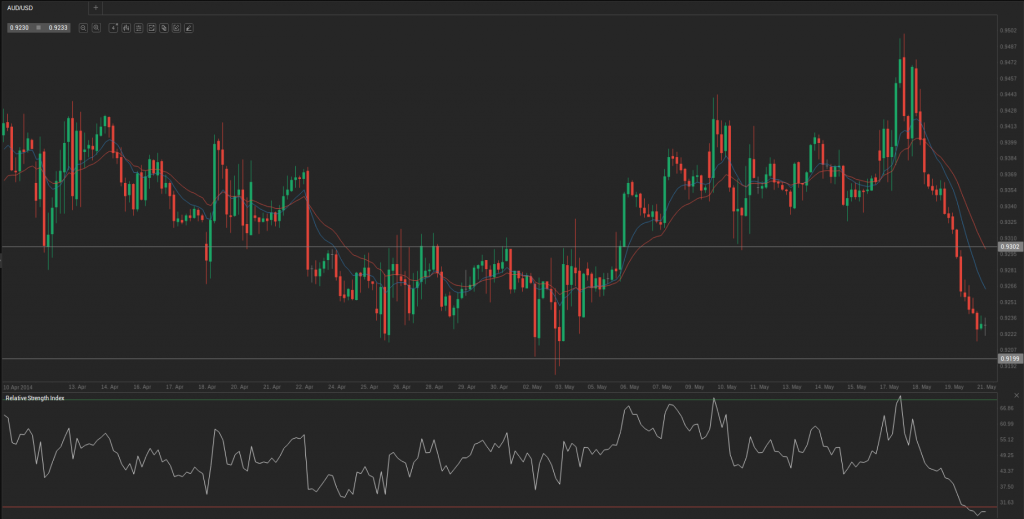The height and width of the screenshot is (519, 1024).
Task: Click the 10 Apr 2014 date label
Action: click(18, 386)
